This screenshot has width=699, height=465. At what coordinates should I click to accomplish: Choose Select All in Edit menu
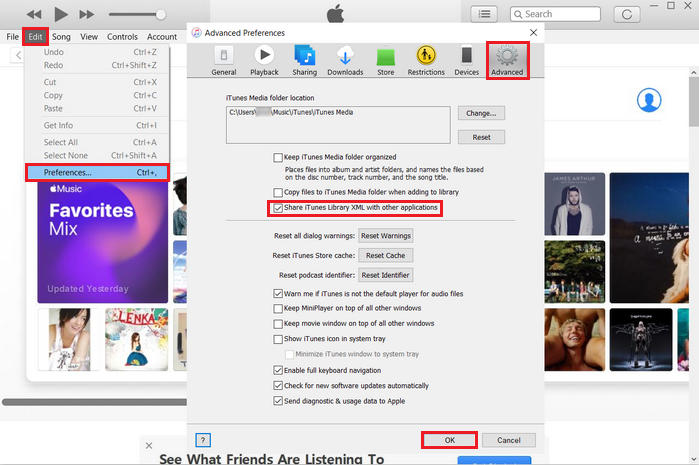point(98,142)
